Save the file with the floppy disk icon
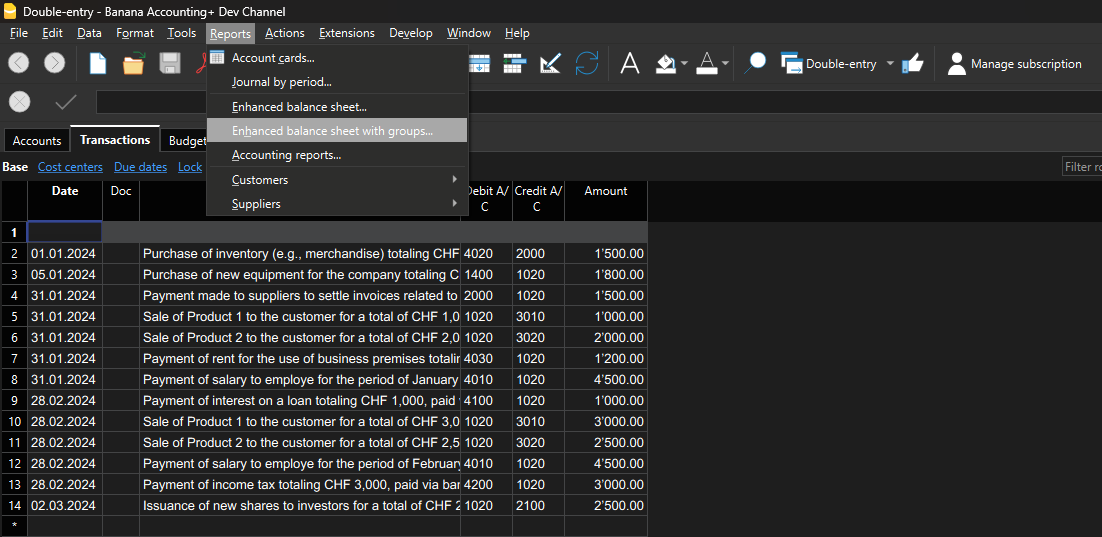The width and height of the screenshot is (1102, 537). click(x=170, y=63)
